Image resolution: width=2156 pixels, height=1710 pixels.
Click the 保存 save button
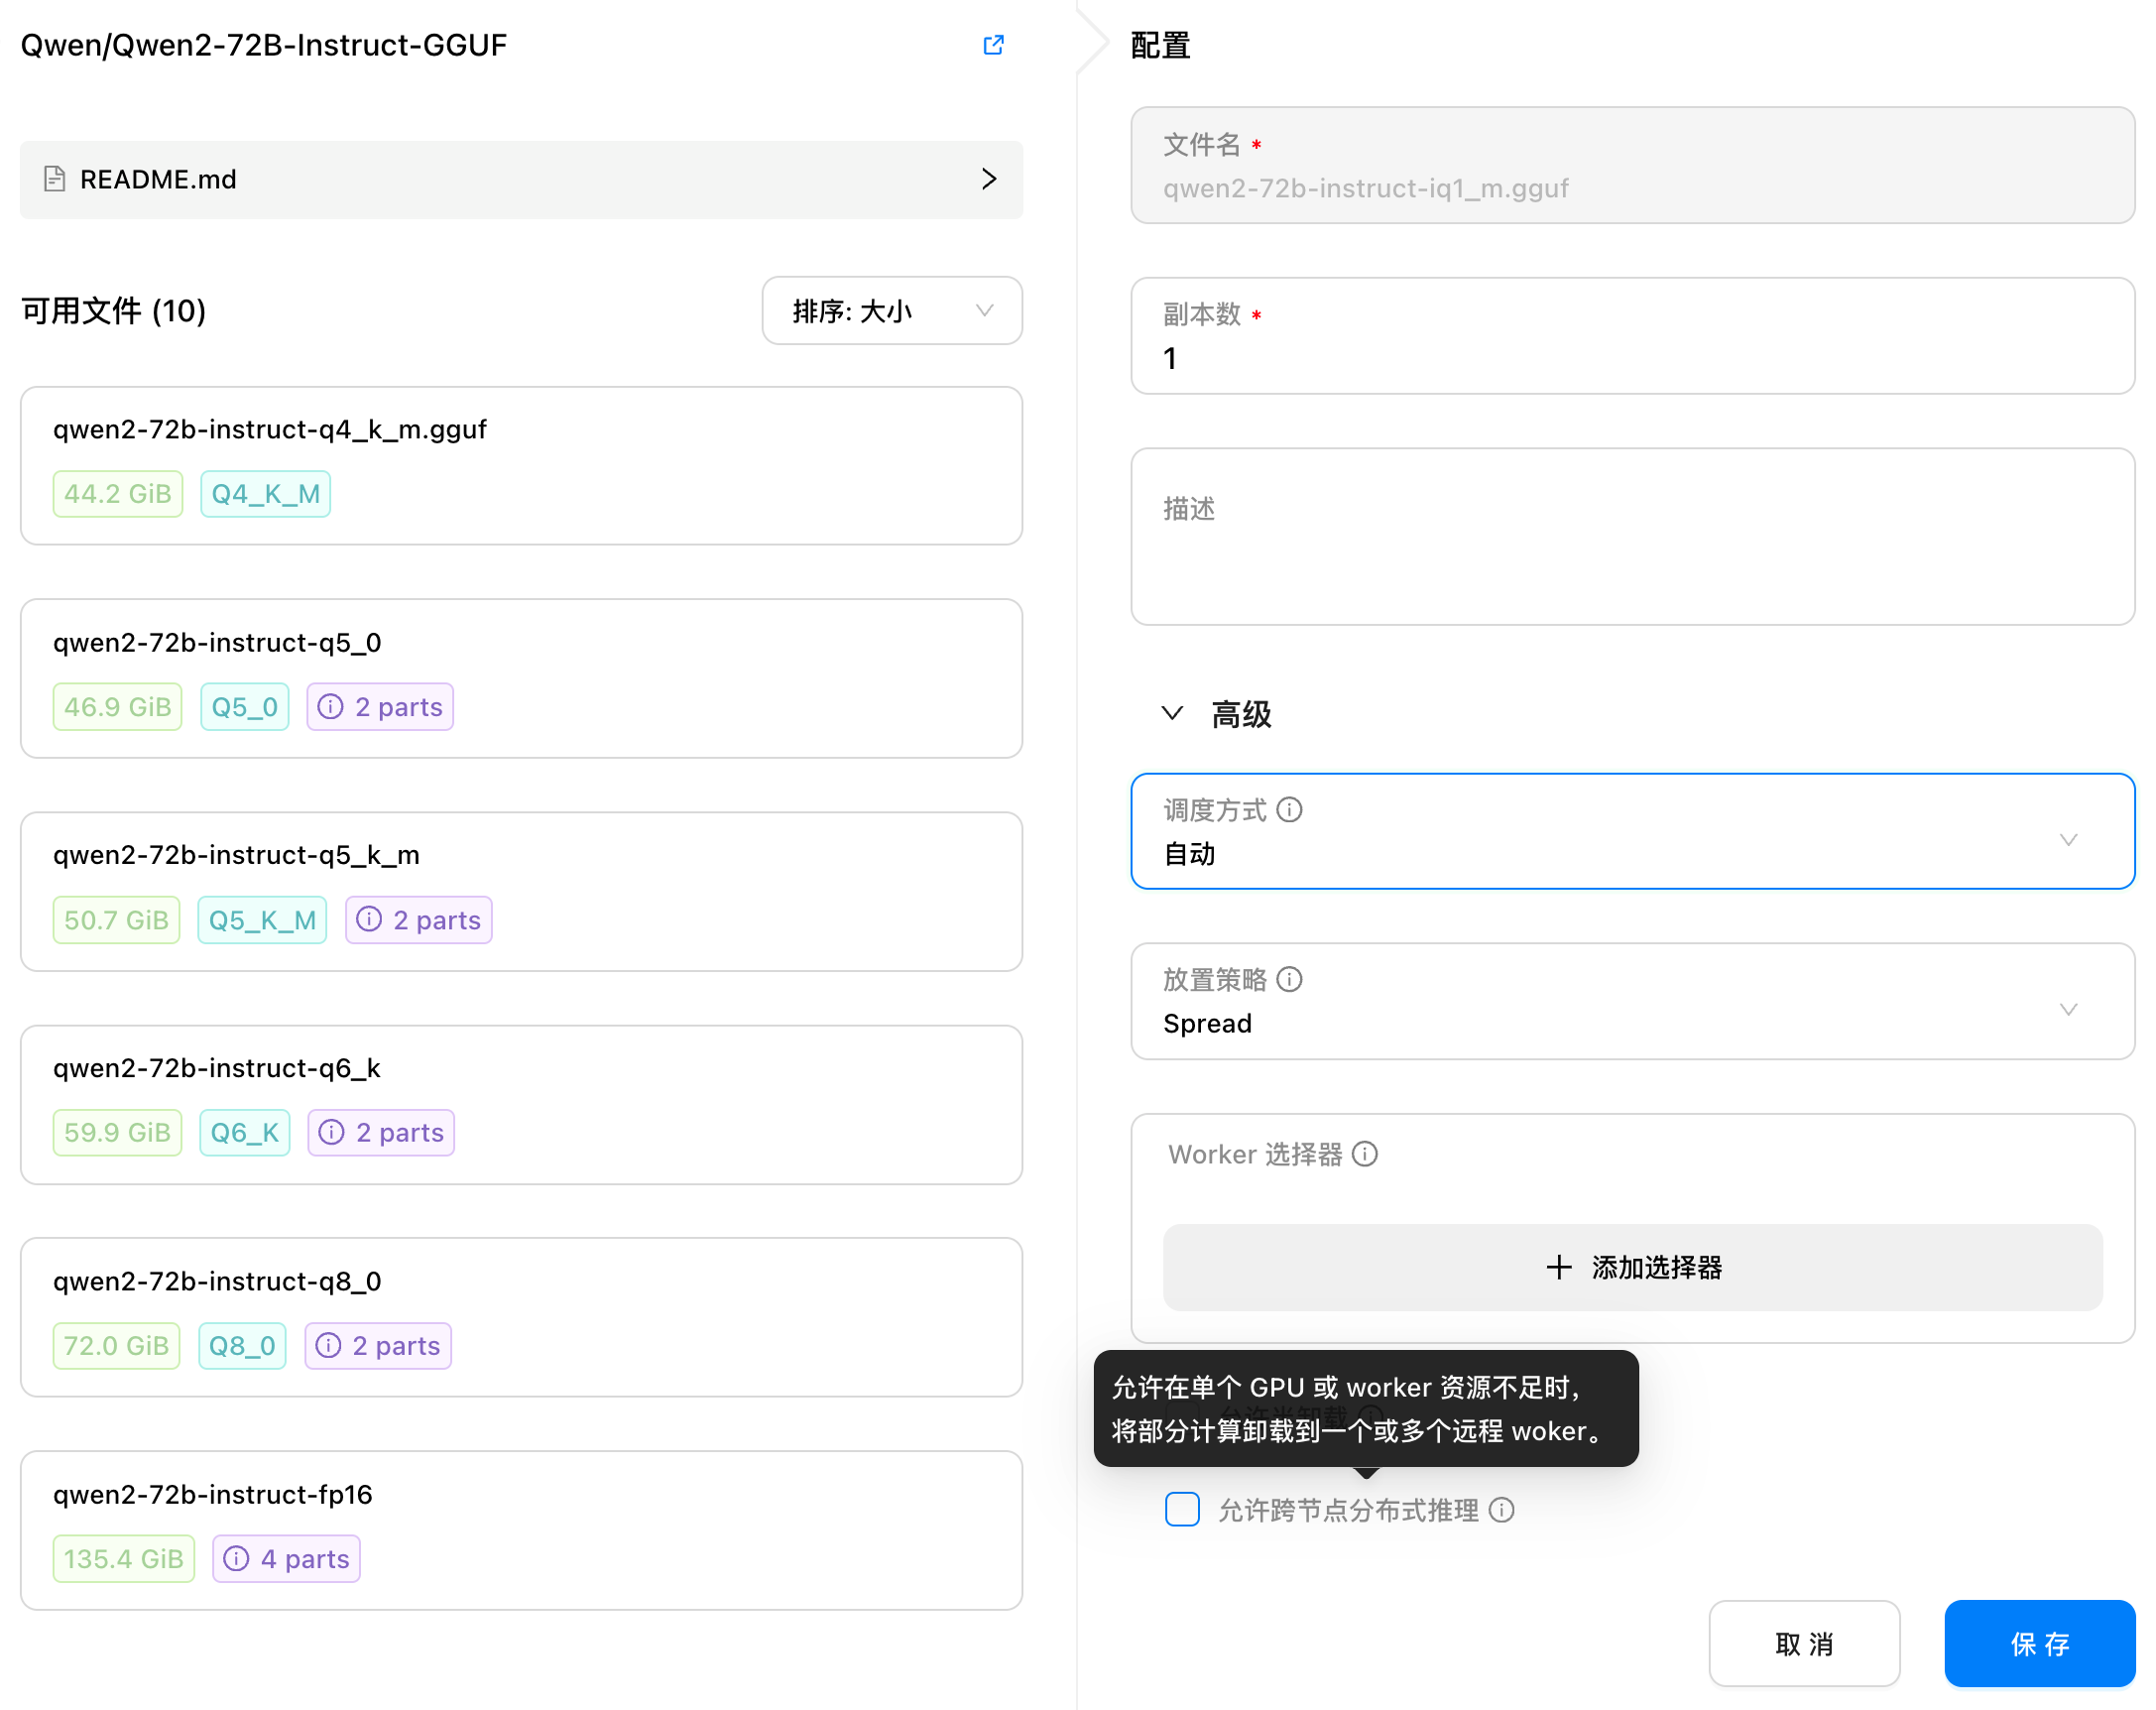2039,1644
